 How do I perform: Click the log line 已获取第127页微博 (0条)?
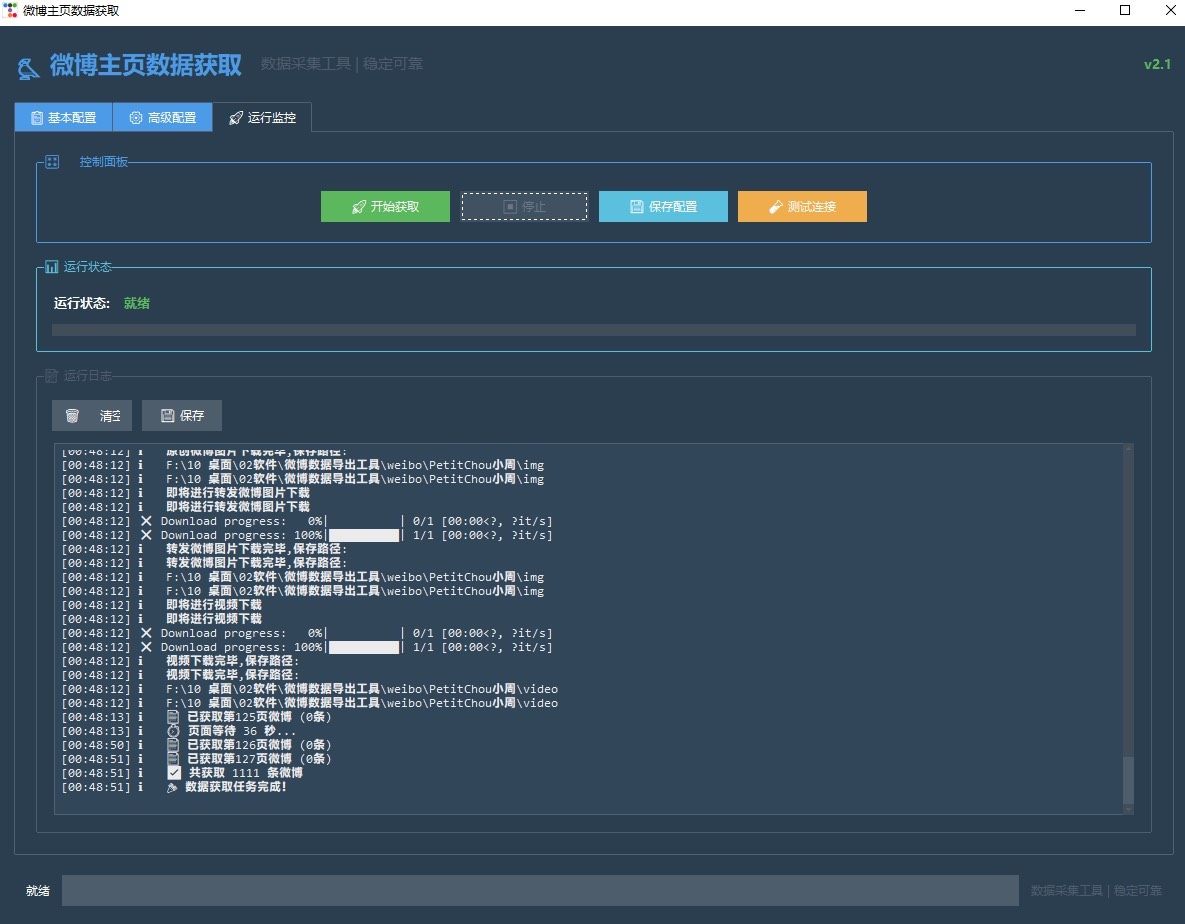click(259, 759)
